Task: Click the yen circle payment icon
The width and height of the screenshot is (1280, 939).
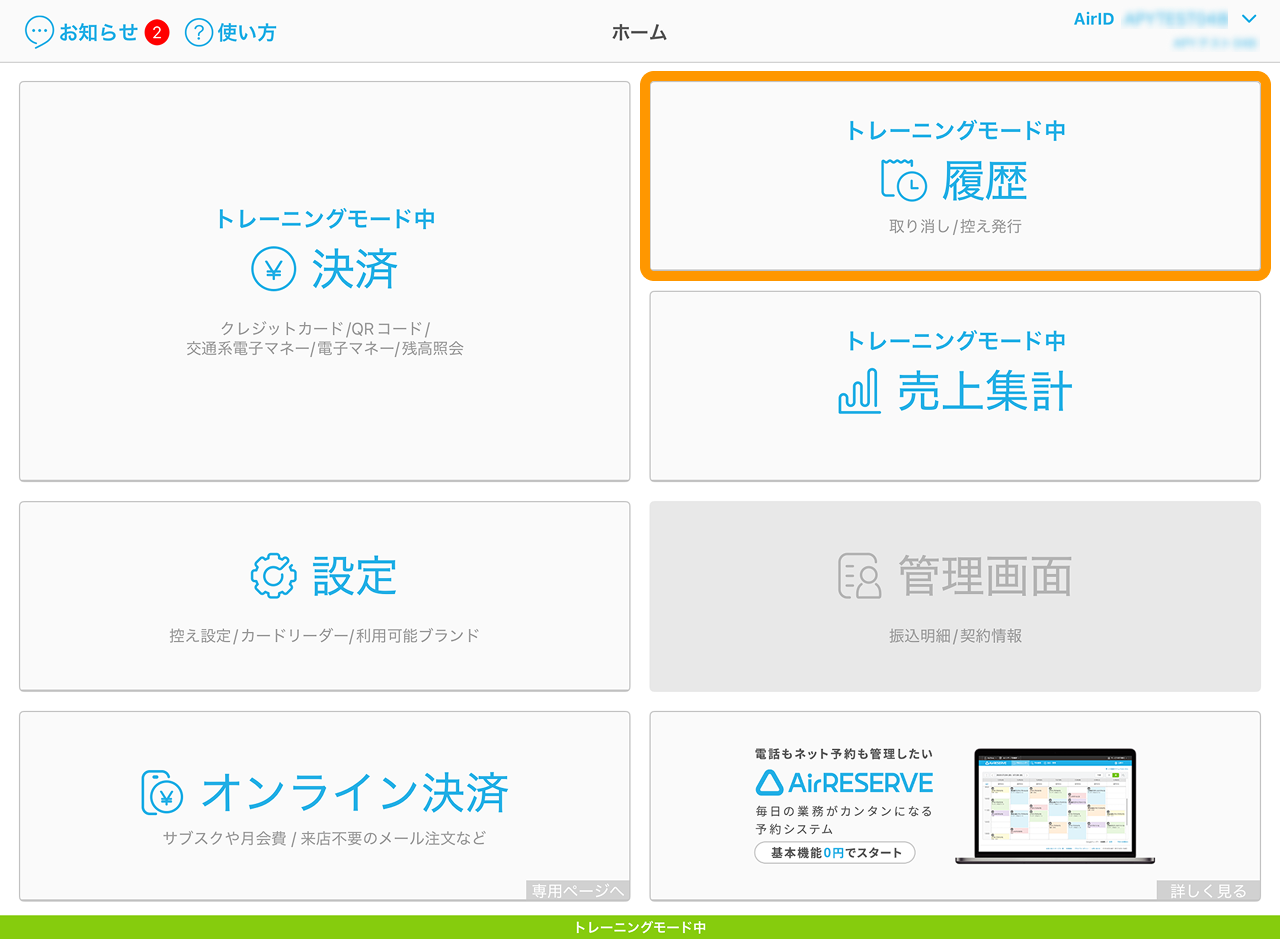Action: (x=273, y=269)
